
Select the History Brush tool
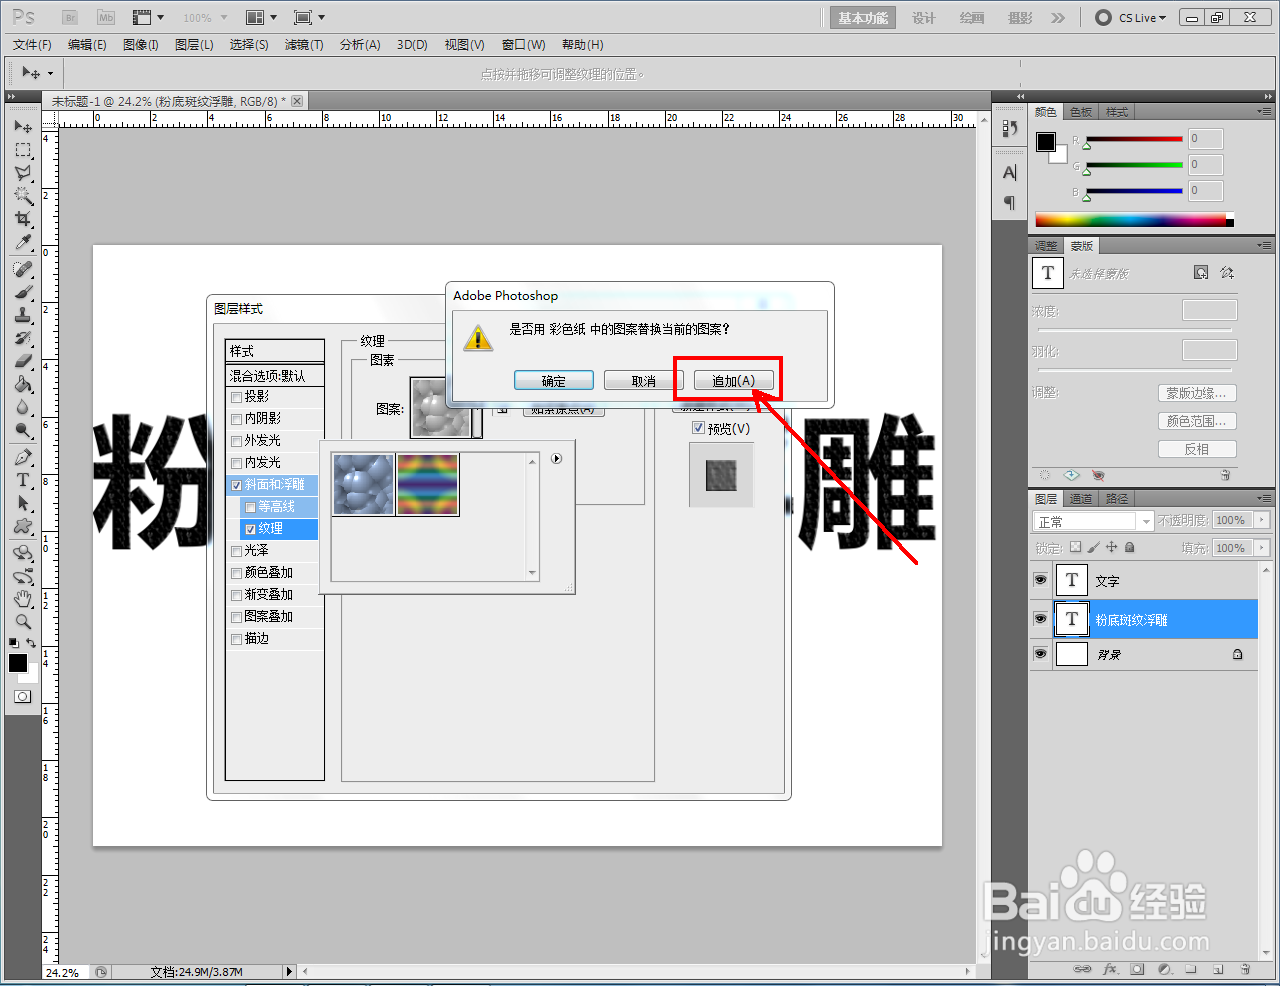pyautogui.click(x=23, y=338)
